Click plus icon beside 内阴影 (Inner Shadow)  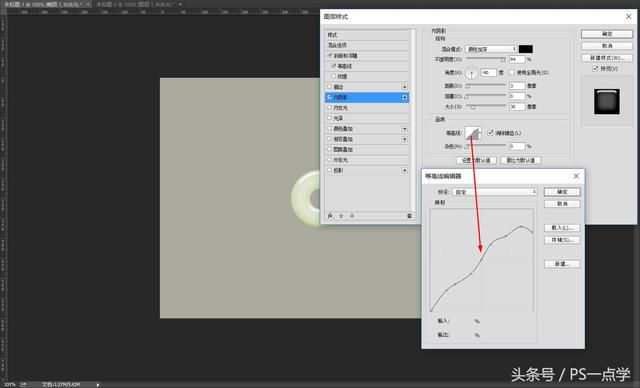[x=404, y=97]
